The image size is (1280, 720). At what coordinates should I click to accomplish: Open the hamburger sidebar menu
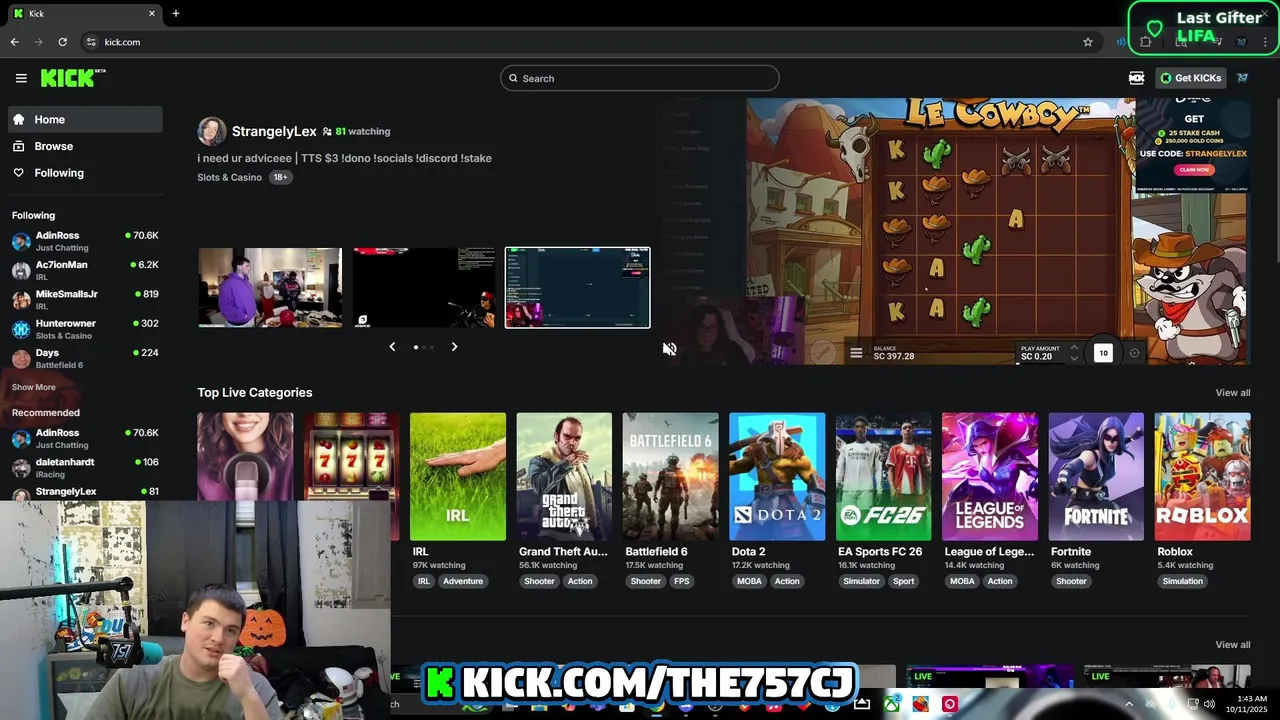tap(21, 78)
